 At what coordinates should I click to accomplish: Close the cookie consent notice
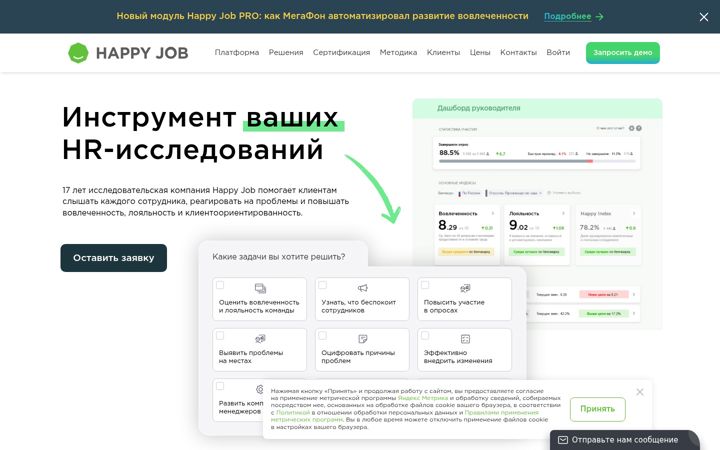coord(640,392)
